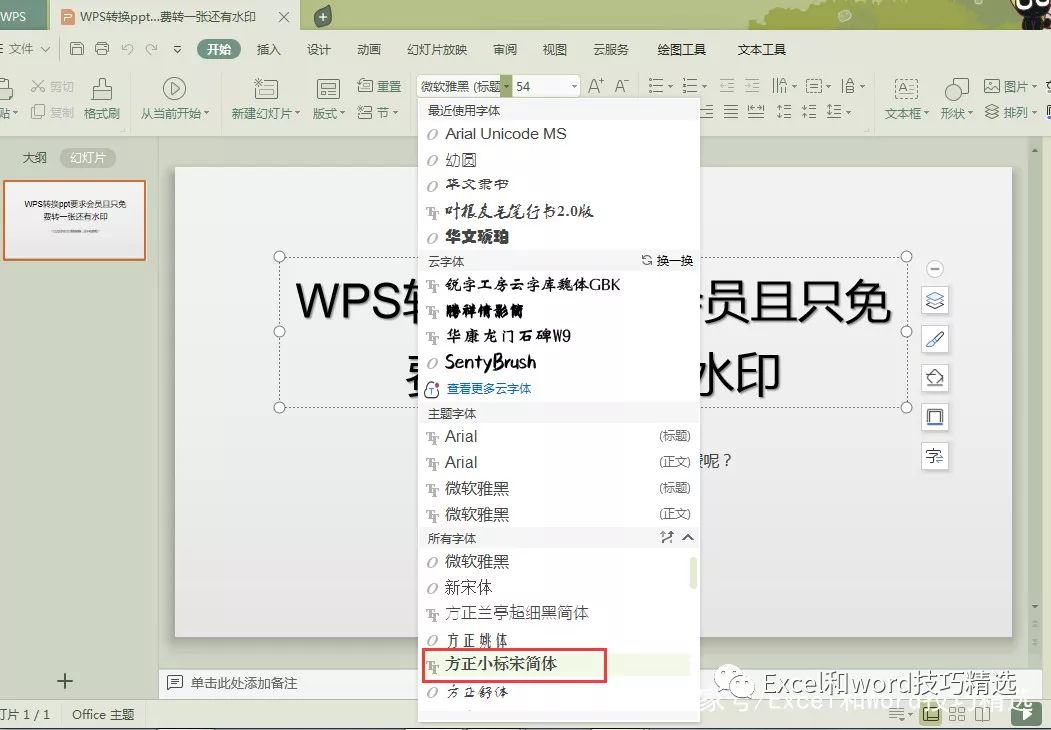Click the Reset (重置) slide button
Screen dimensions: 1051x730
click(379, 86)
